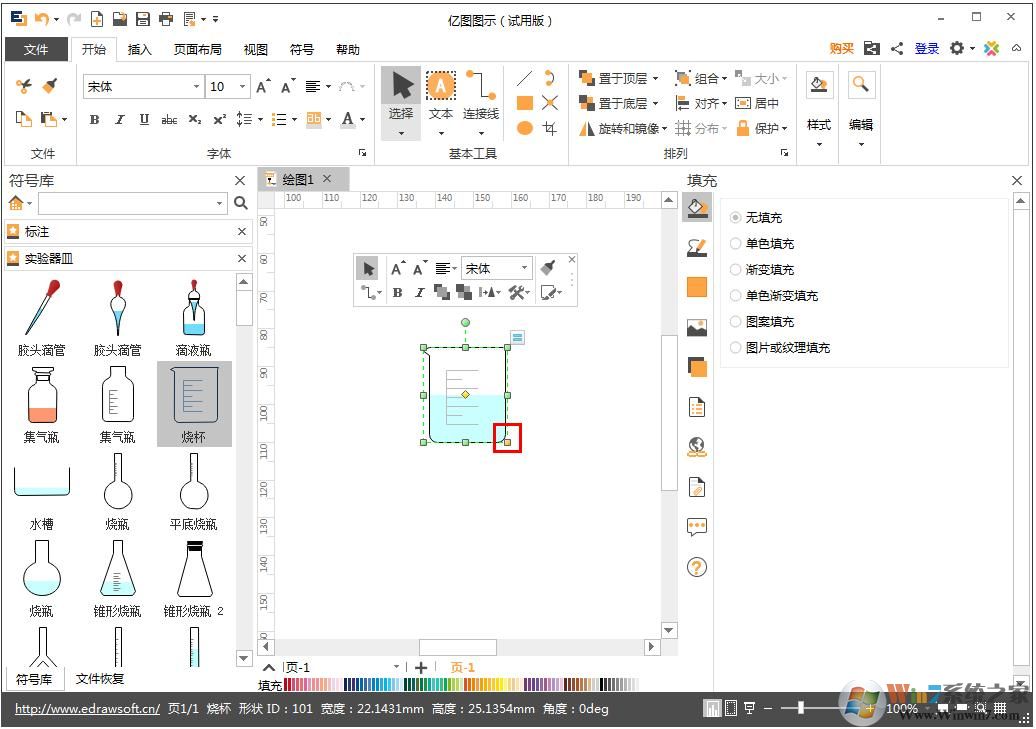Click the 登录 (Login) link

click(x=926, y=47)
